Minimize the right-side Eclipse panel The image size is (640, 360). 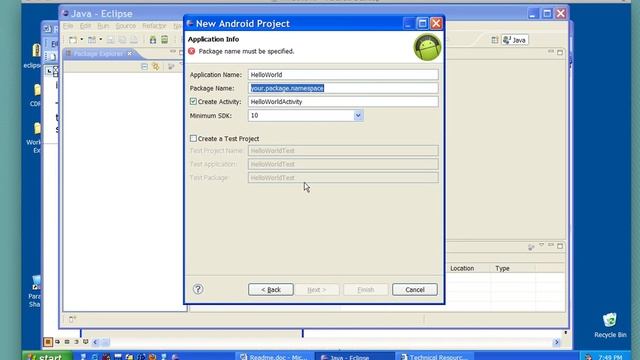coord(551,52)
